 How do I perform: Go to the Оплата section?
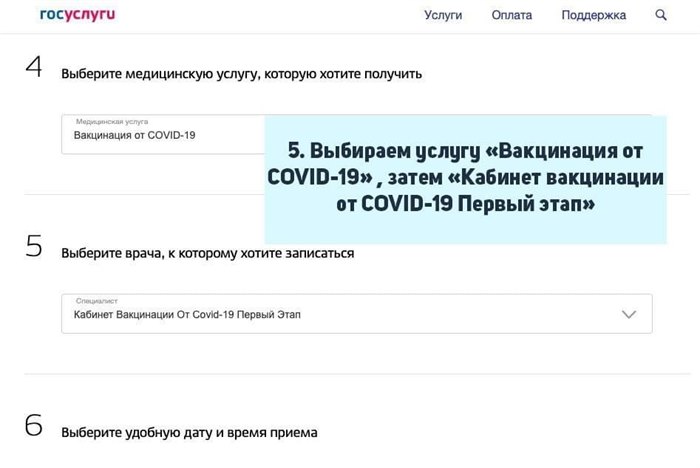click(x=511, y=15)
